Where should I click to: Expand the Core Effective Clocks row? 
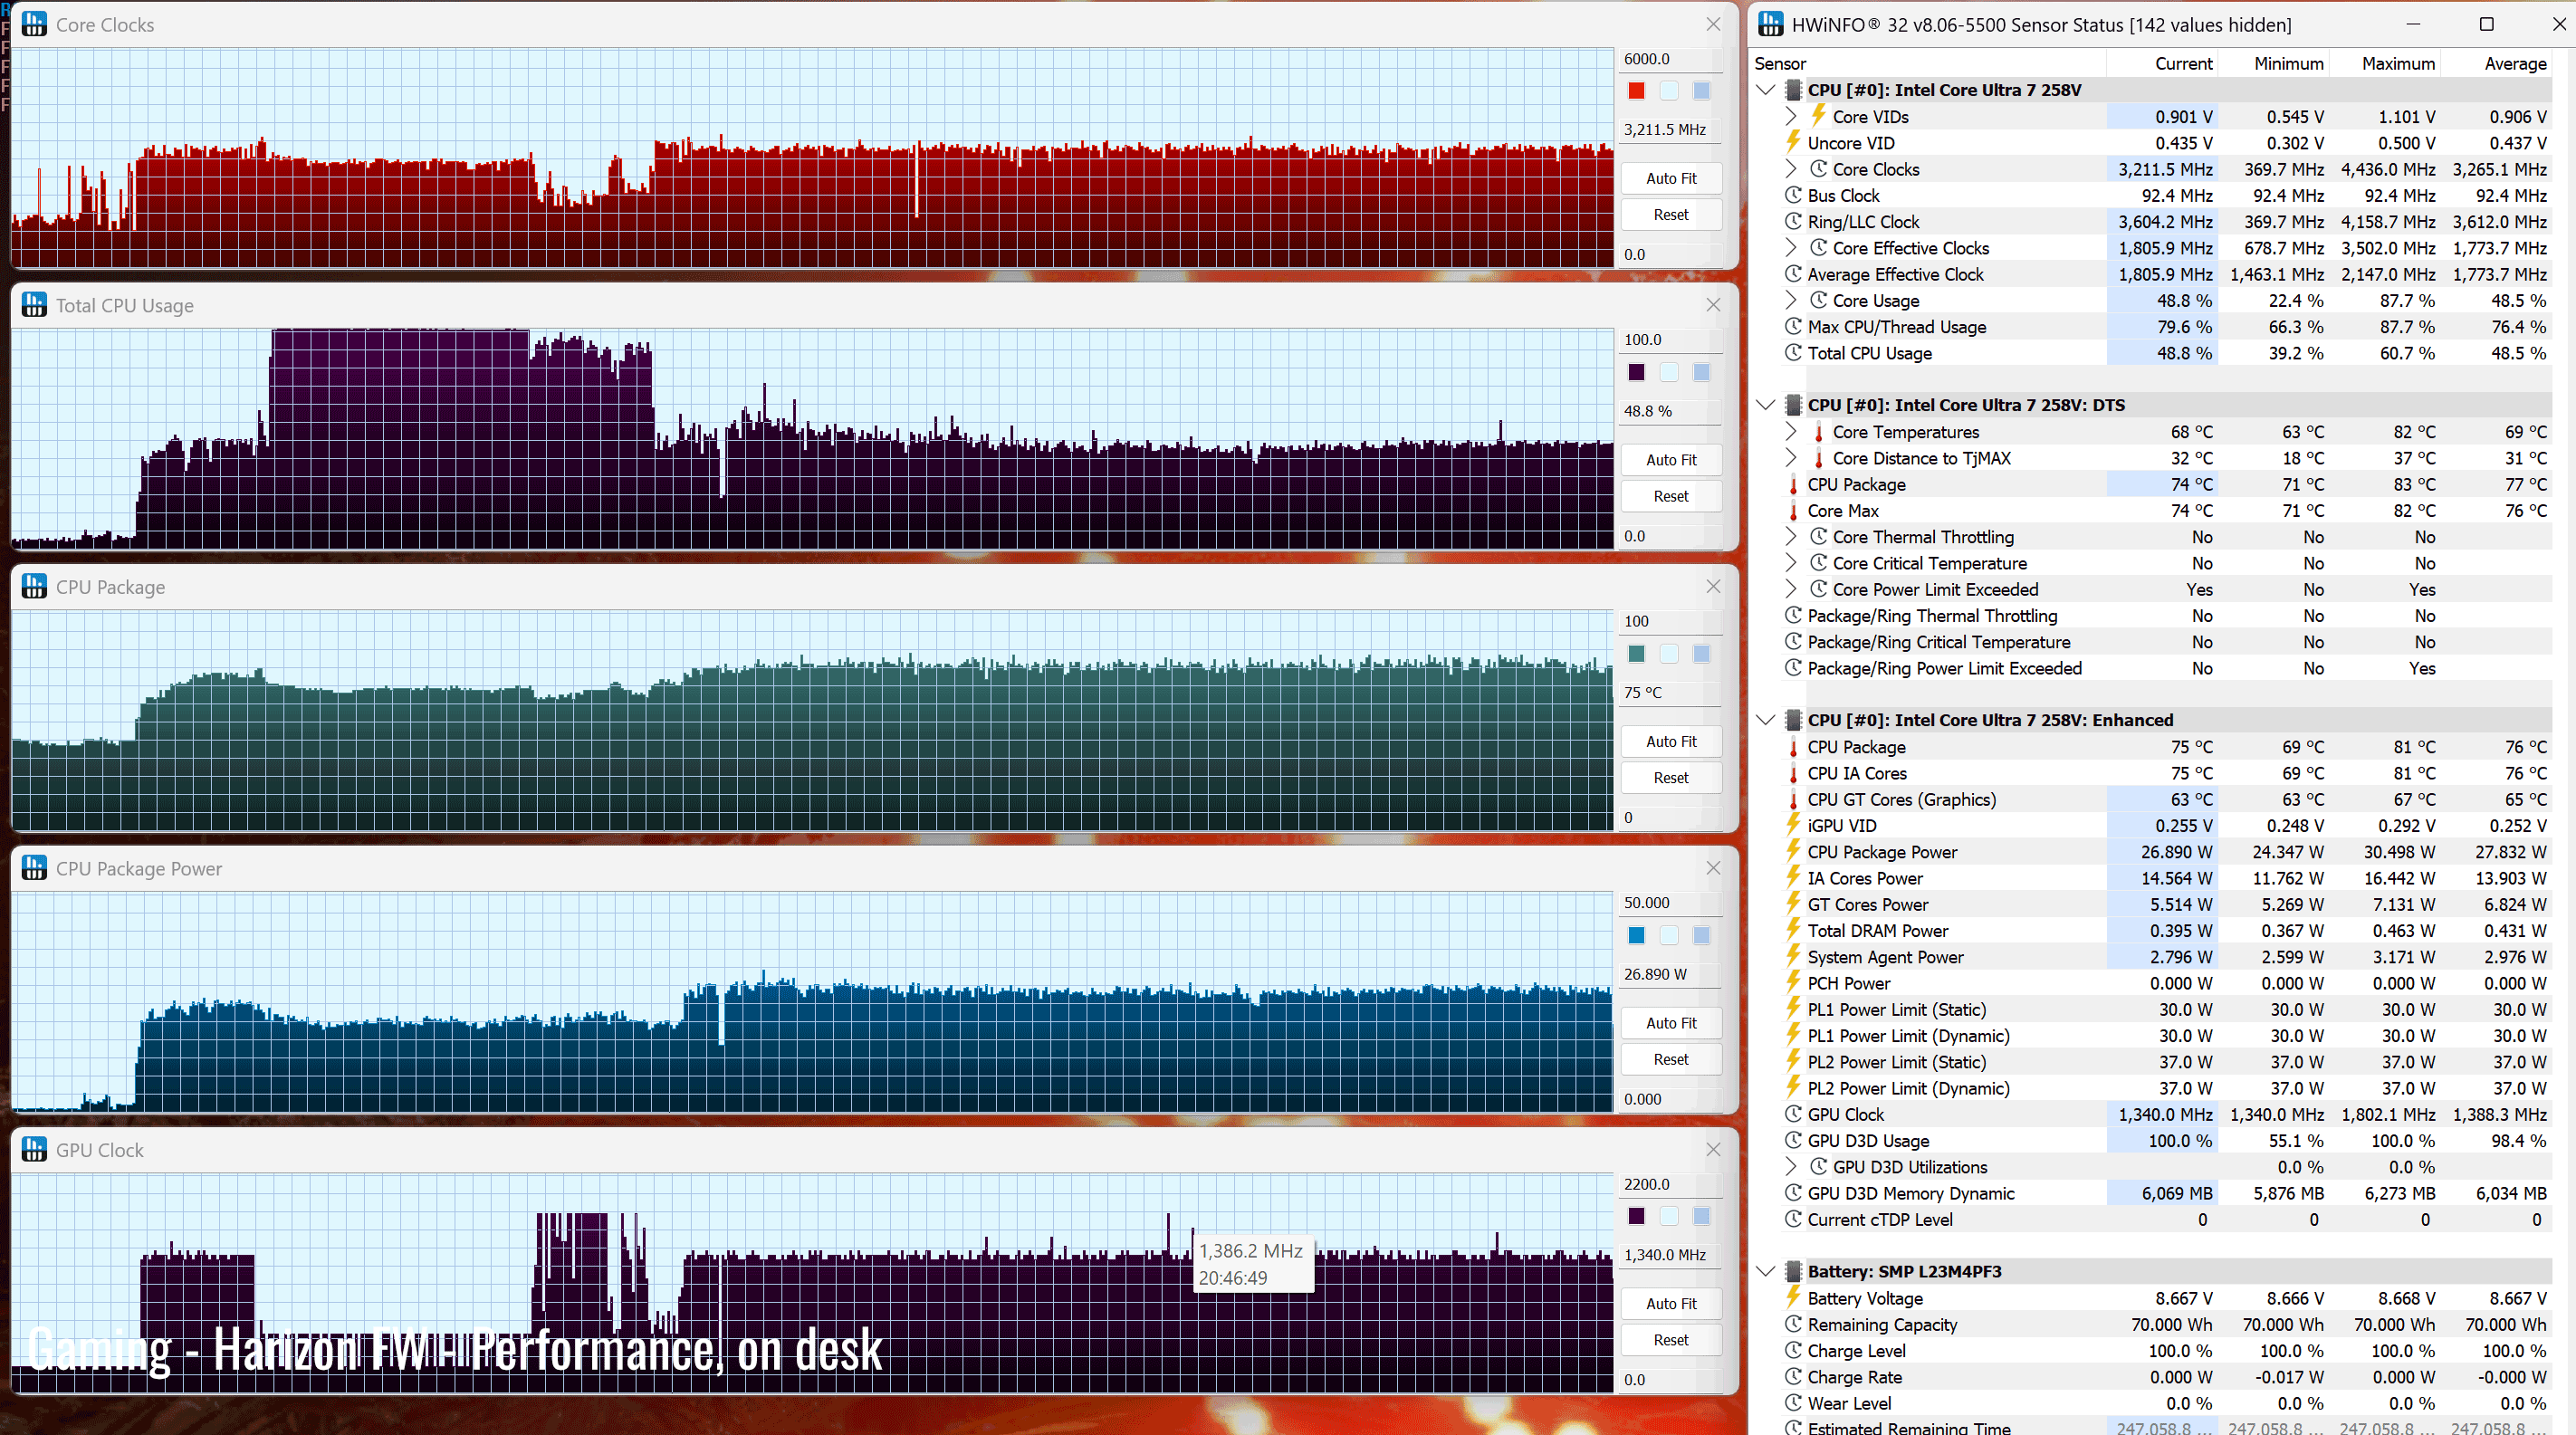tap(1791, 247)
